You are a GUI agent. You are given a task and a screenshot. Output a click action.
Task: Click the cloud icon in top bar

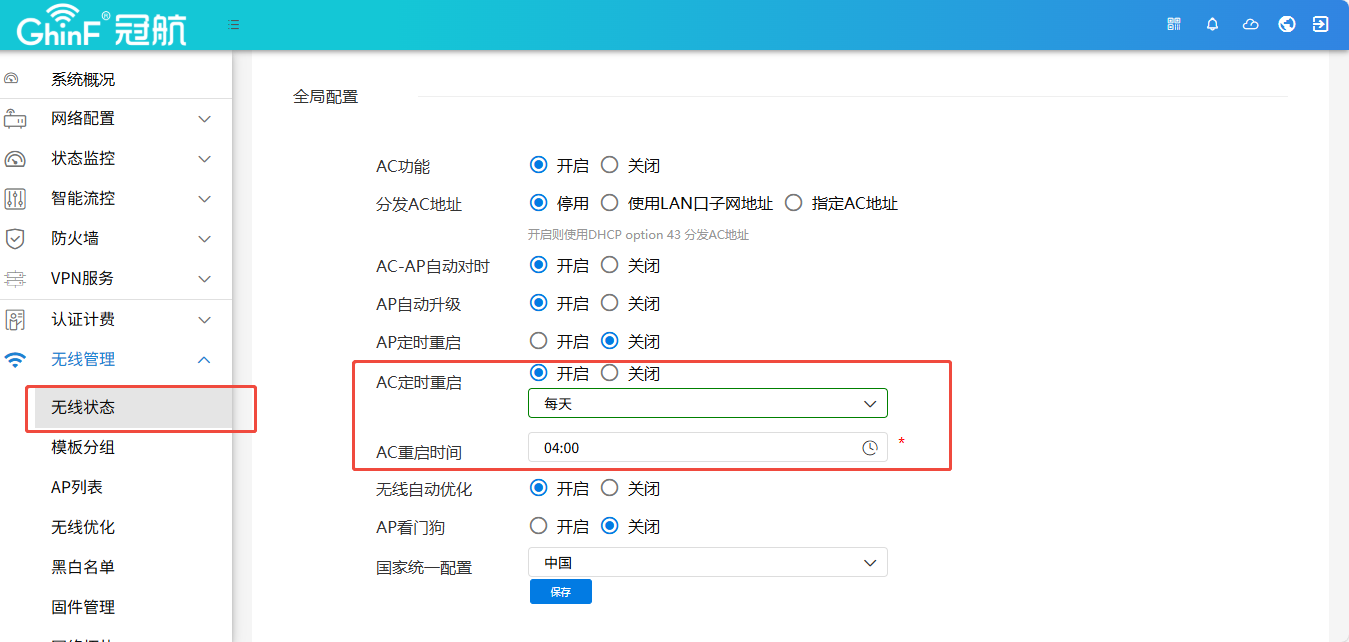1250,24
